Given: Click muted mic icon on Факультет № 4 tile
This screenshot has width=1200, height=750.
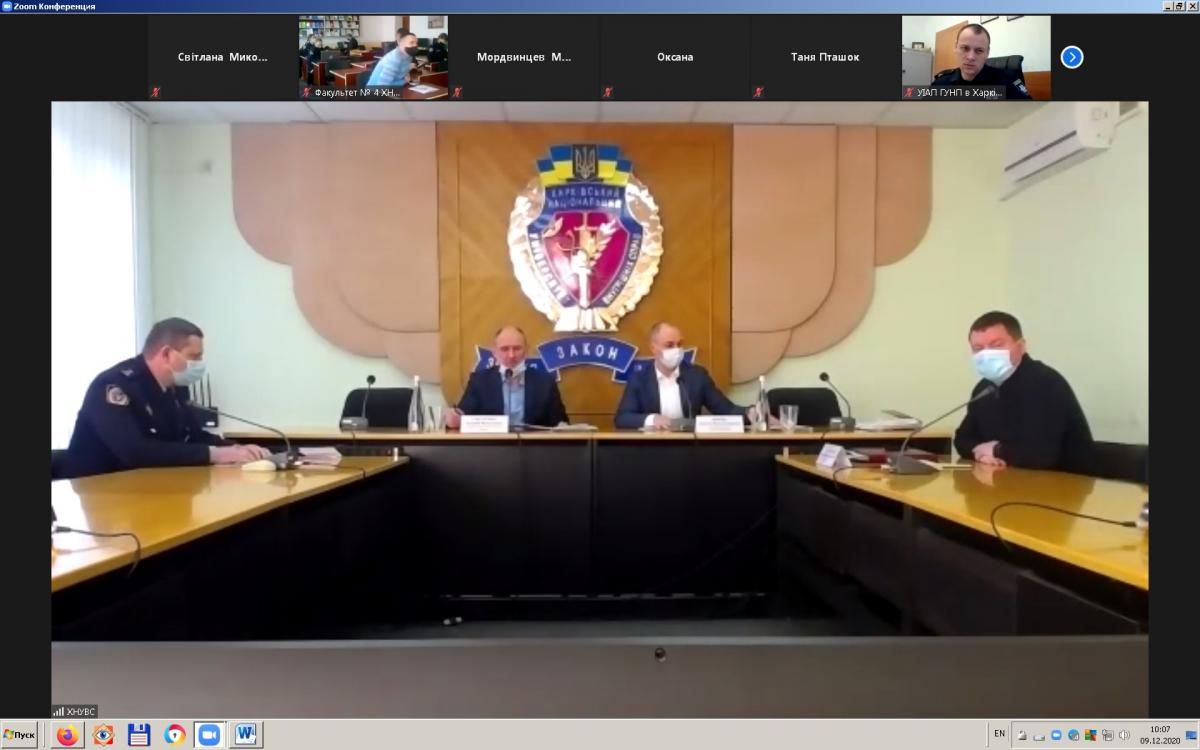Looking at the screenshot, I should click(x=306, y=92).
